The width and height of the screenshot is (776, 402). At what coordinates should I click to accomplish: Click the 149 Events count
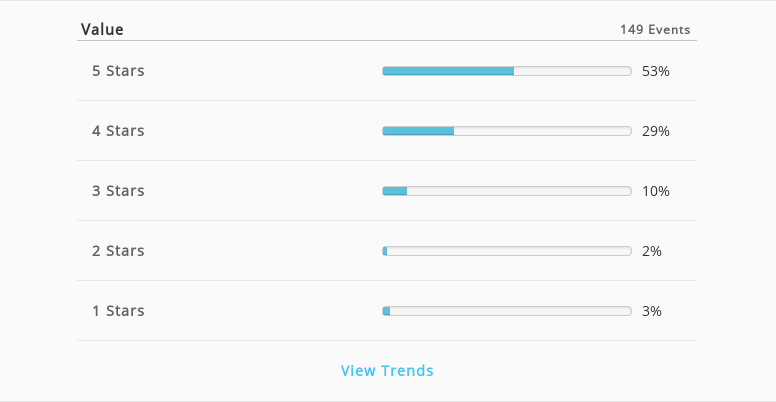(x=655, y=30)
